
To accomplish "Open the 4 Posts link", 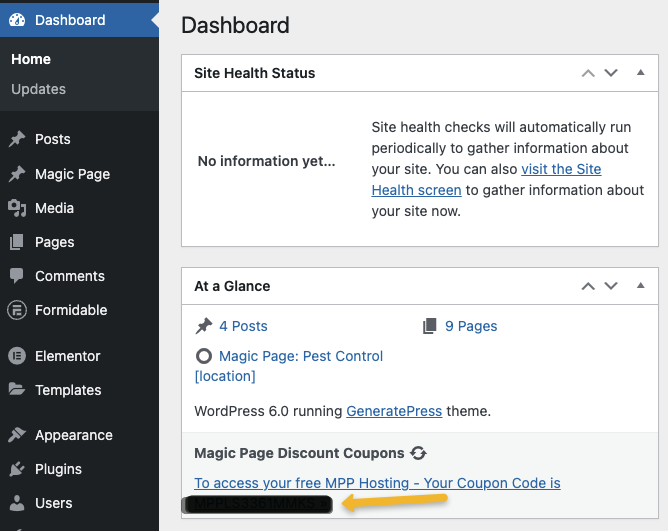I will point(243,326).
